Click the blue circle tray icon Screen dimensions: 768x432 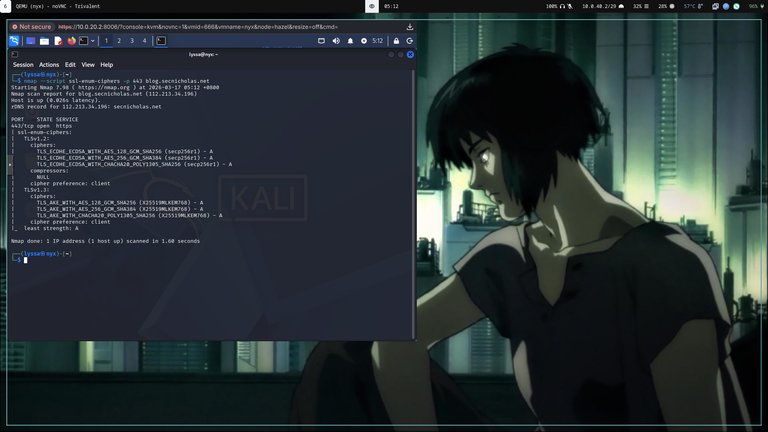726,6
